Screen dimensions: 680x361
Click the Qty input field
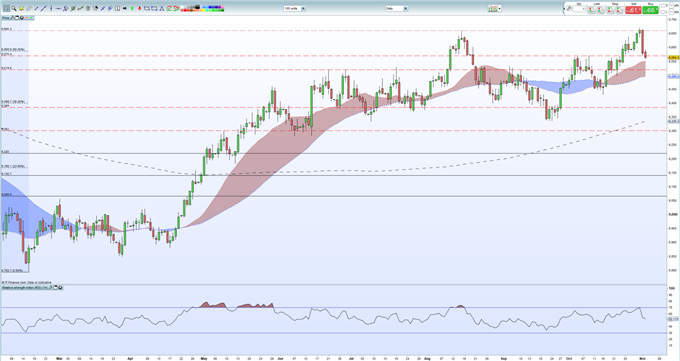pyautogui.click(x=579, y=9)
